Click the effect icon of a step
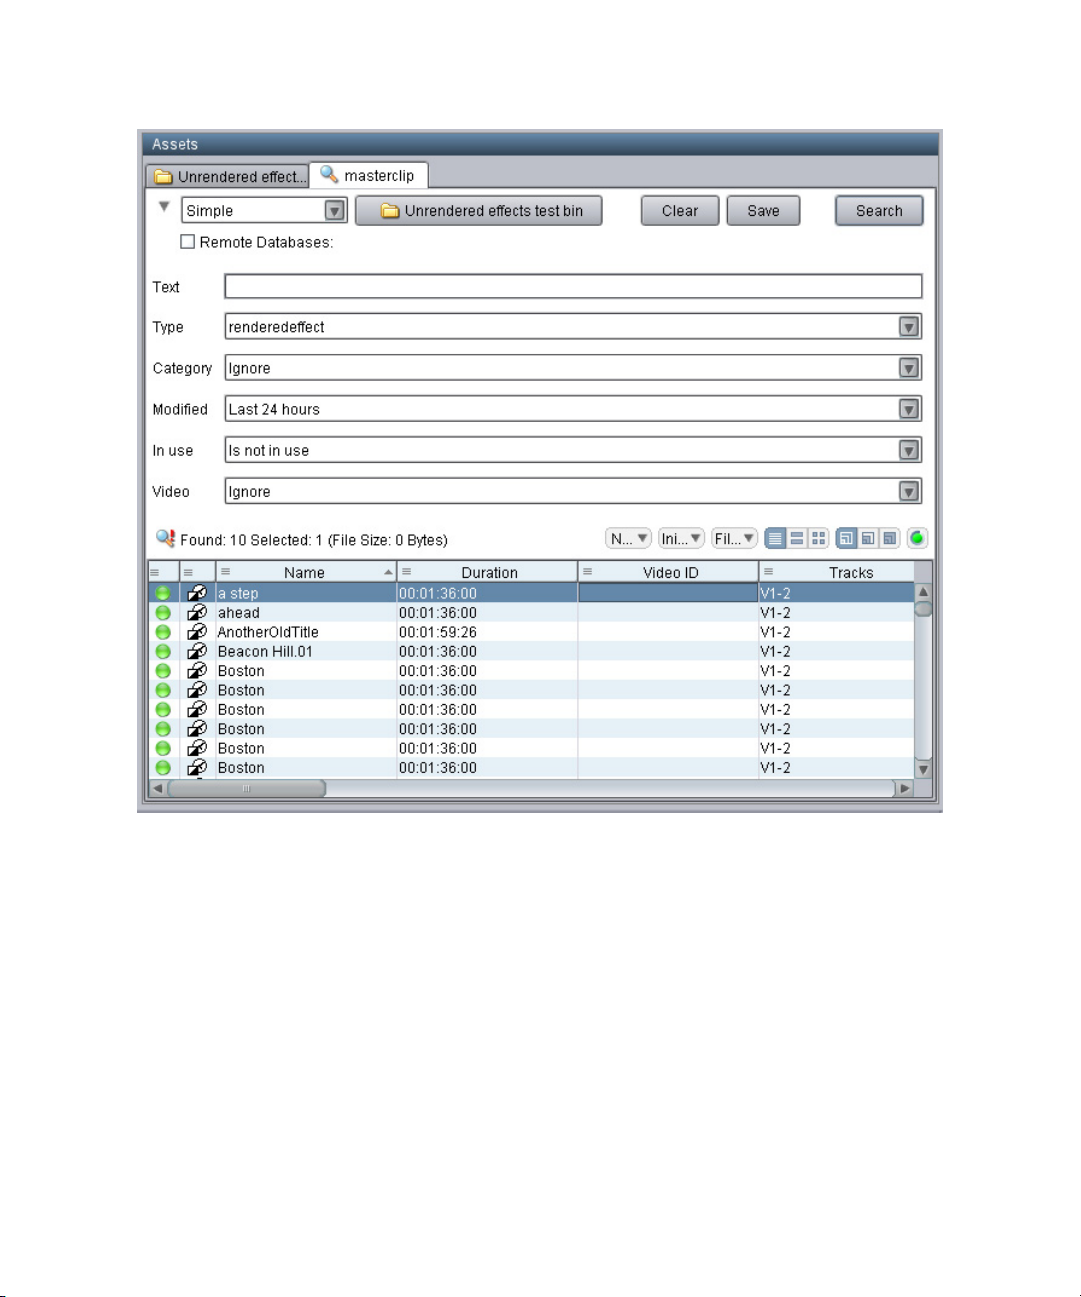This screenshot has width=1081, height=1297. (x=197, y=593)
